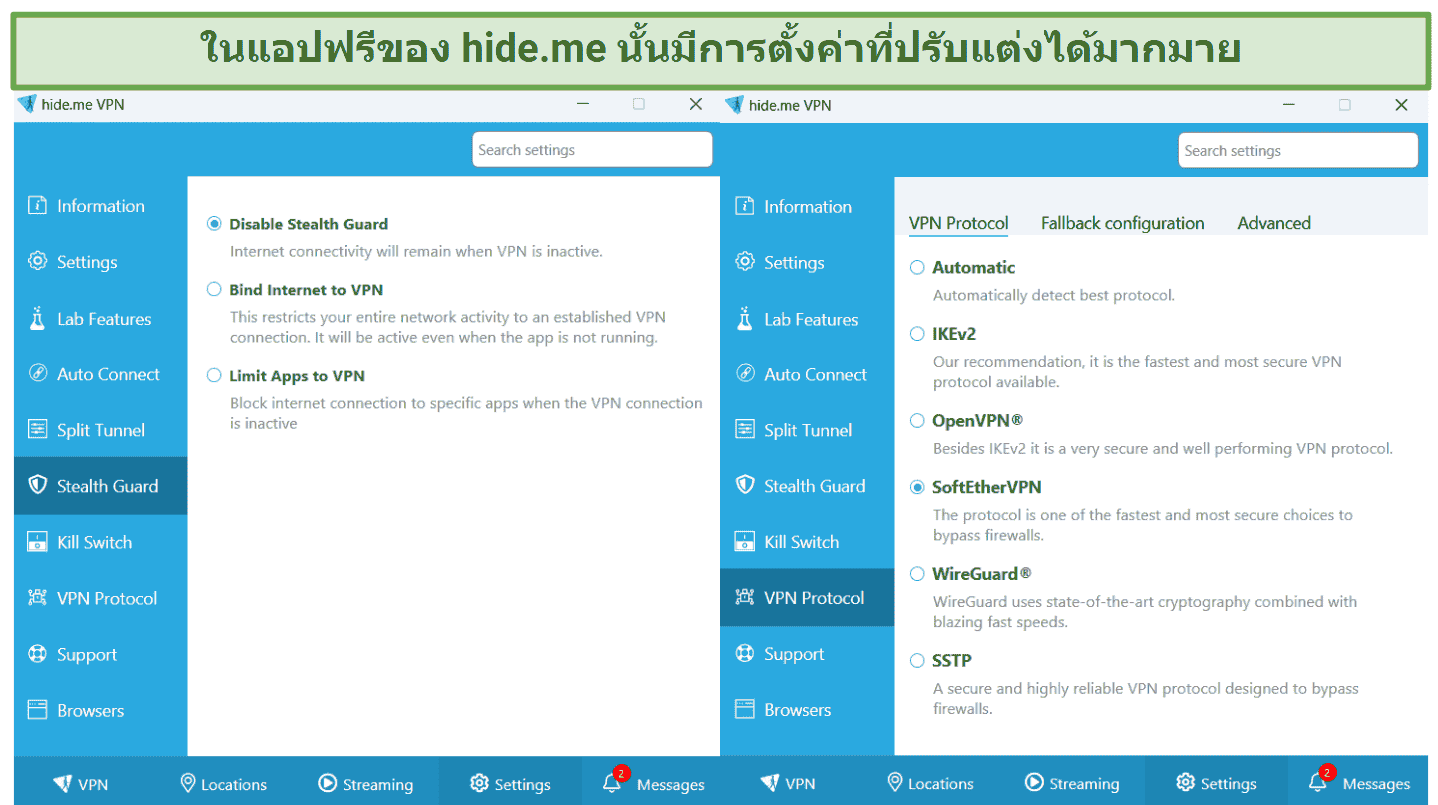Choose SoftEtherVPN protocol radio button
This screenshot has height=805, width=1438.
pos(917,487)
